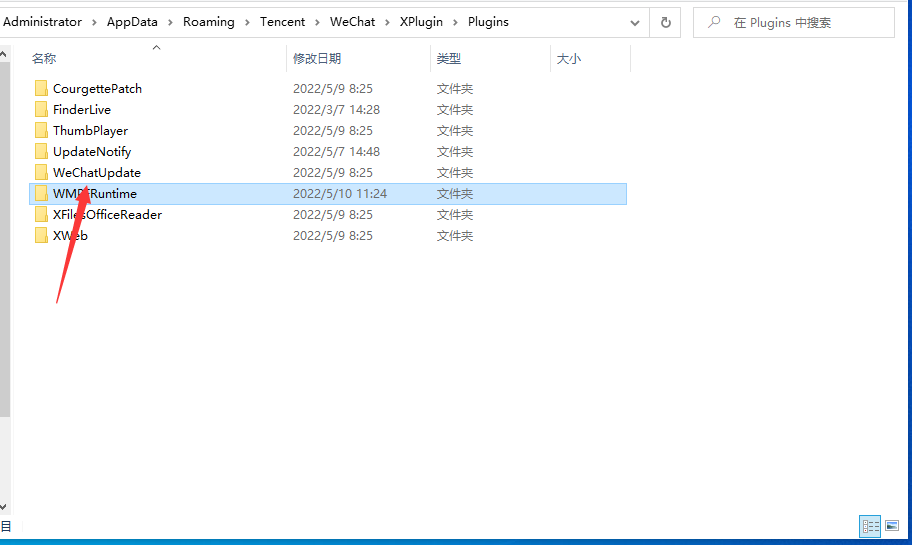Click the WMPFRuntime folder icon
Viewport: 912px width, 545px height.
[x=41, y=193]
